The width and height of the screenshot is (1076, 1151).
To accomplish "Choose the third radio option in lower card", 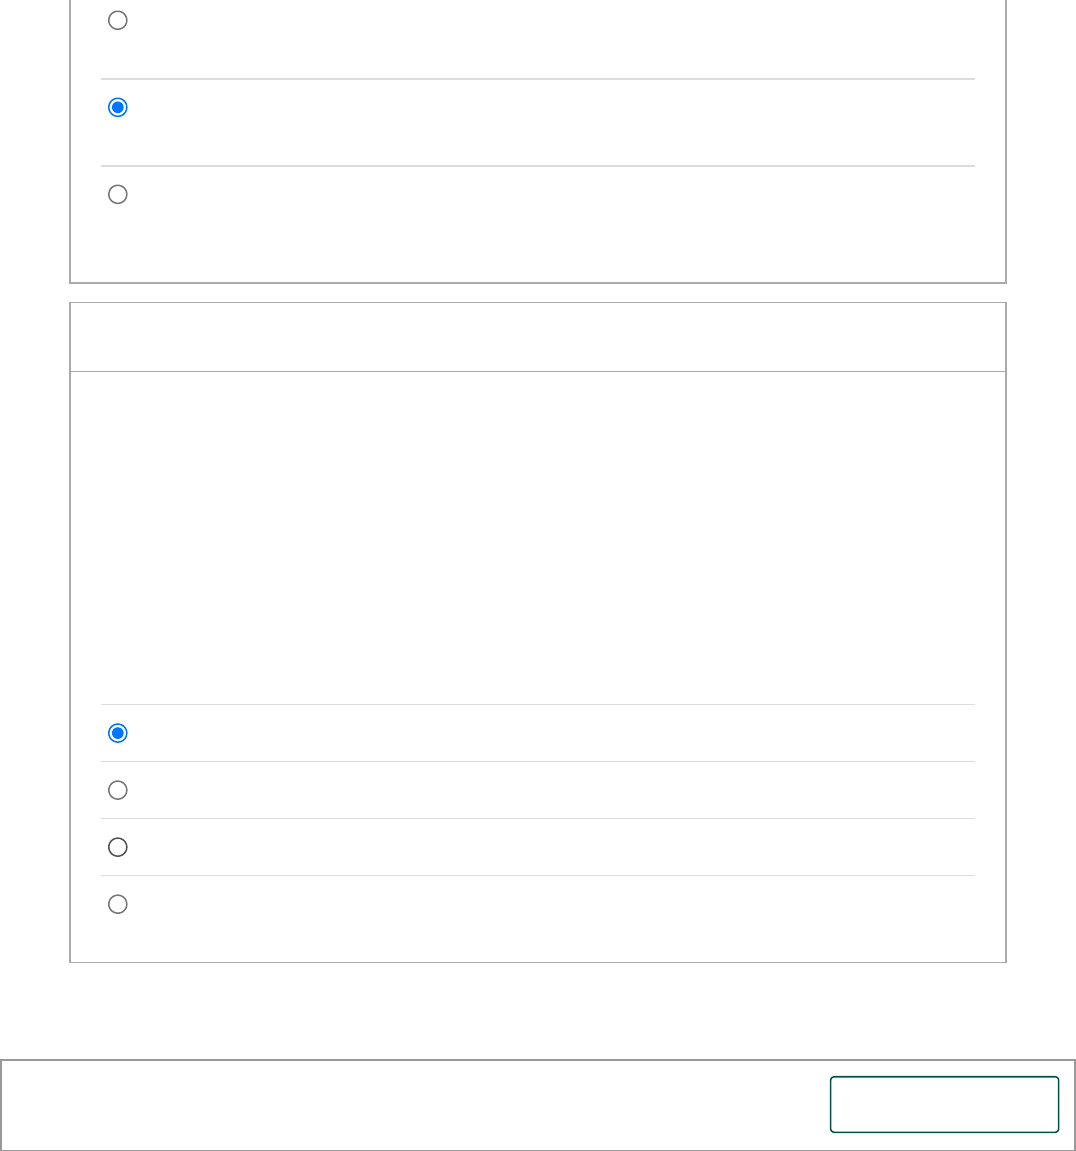I will pos(118,847).
